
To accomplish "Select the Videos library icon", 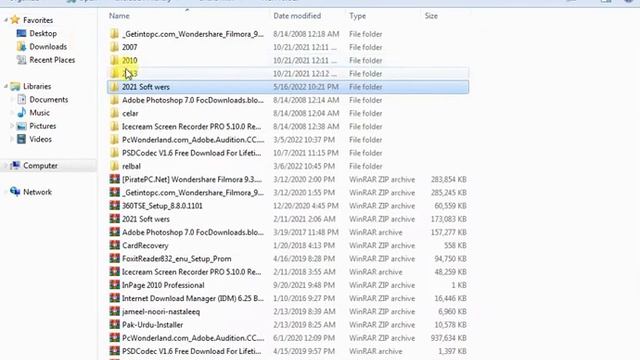I will click(21, 139).
